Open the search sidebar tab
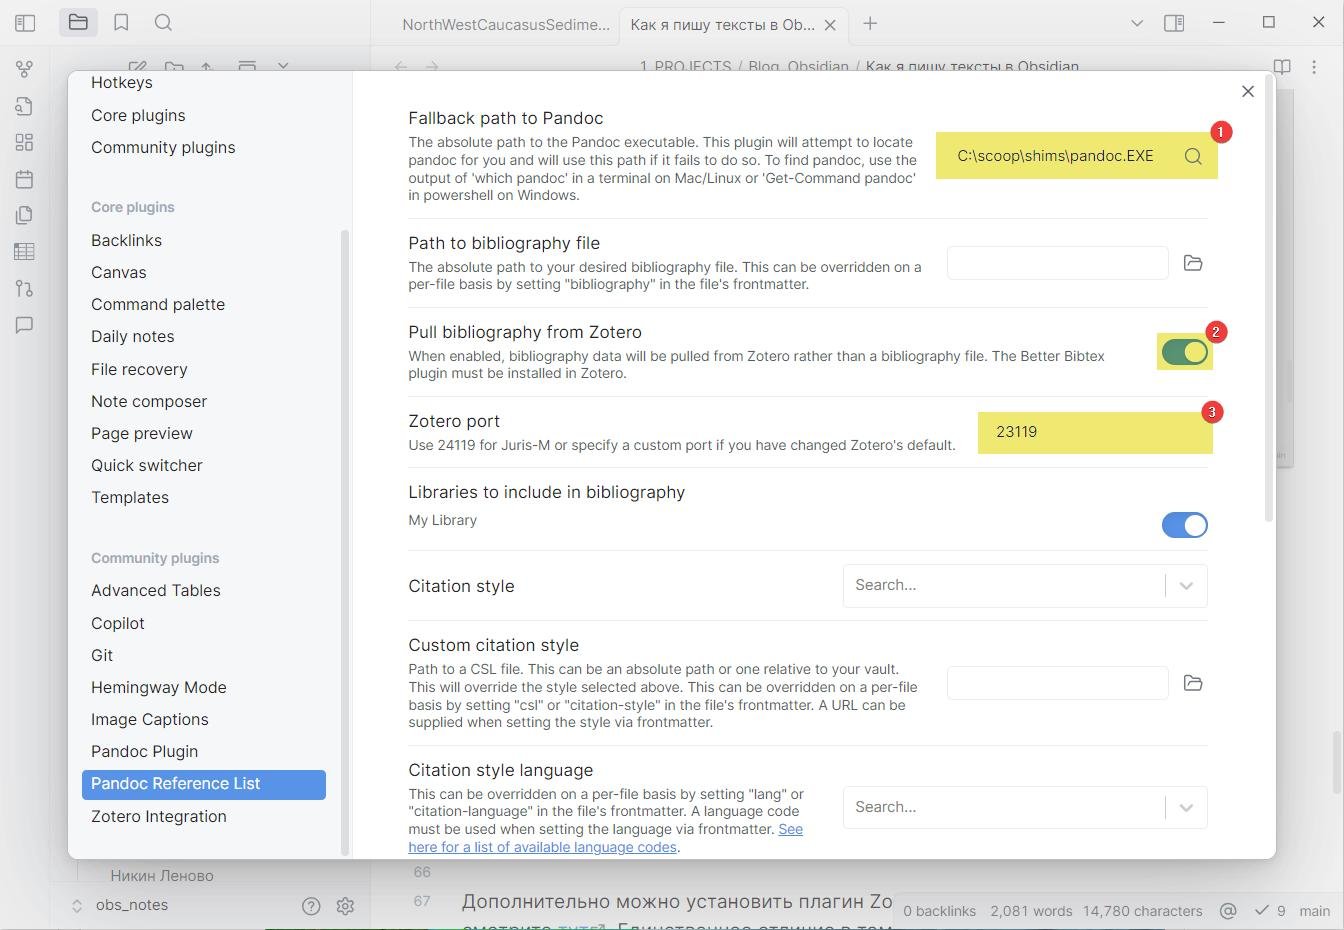Image resolution: width=1344 pixels, height=930 pixels. 163,23
